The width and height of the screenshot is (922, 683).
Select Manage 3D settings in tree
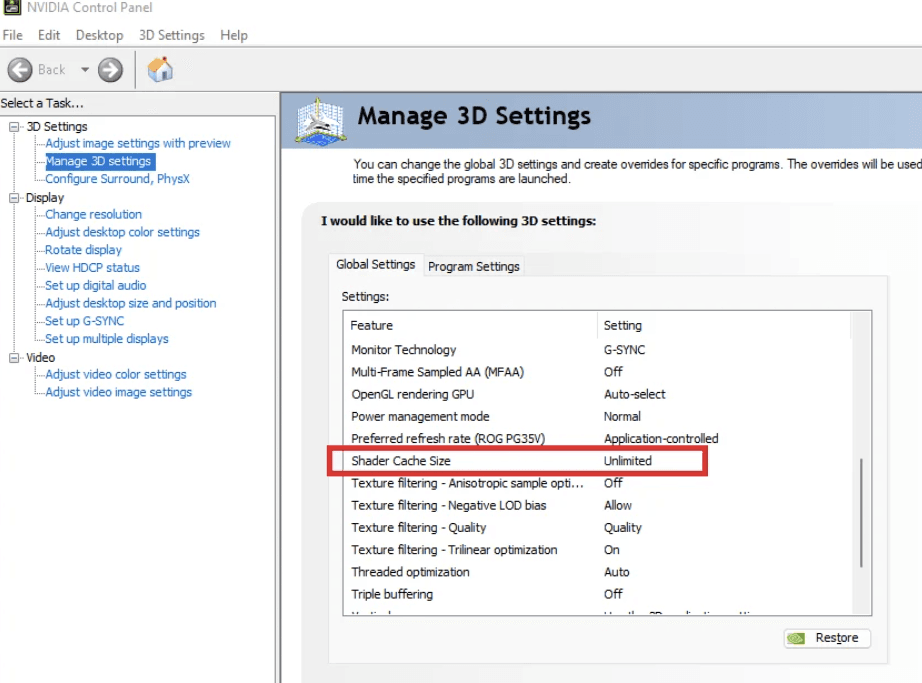point(98,161)
